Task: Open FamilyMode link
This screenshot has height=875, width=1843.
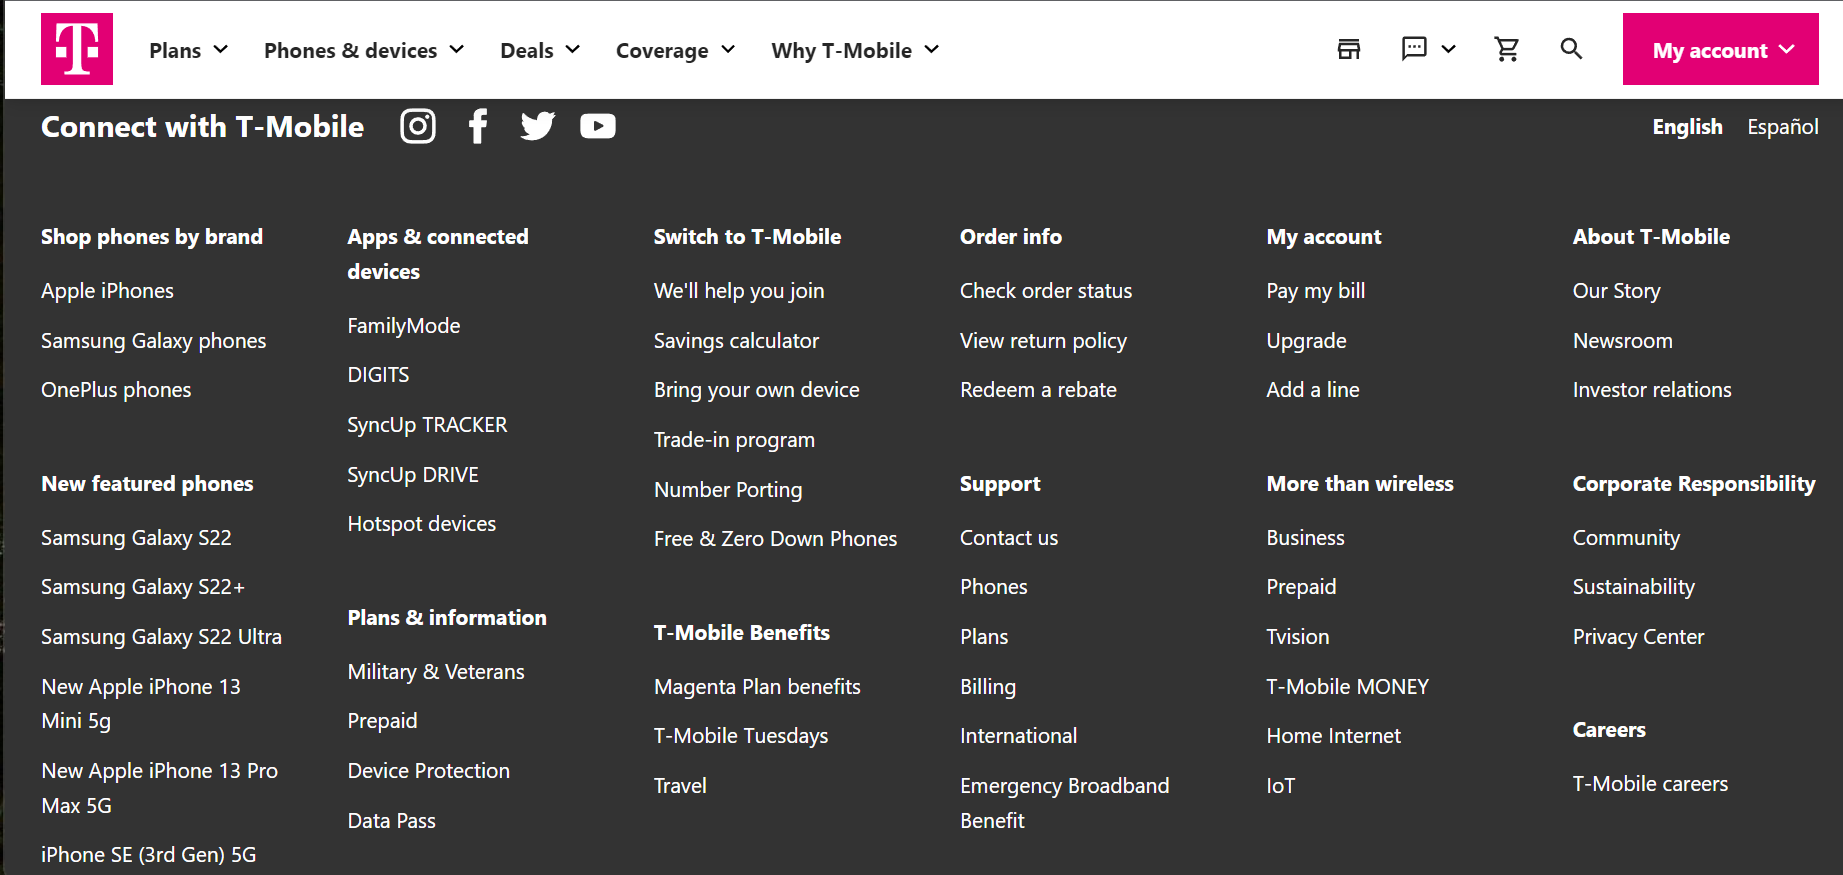Action: point(403,326)
